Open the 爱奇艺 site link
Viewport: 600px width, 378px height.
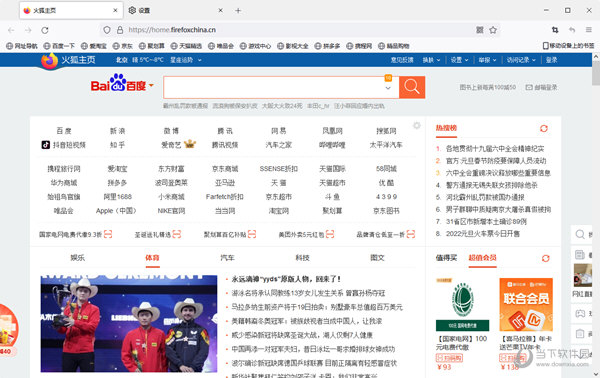(171, 145)
